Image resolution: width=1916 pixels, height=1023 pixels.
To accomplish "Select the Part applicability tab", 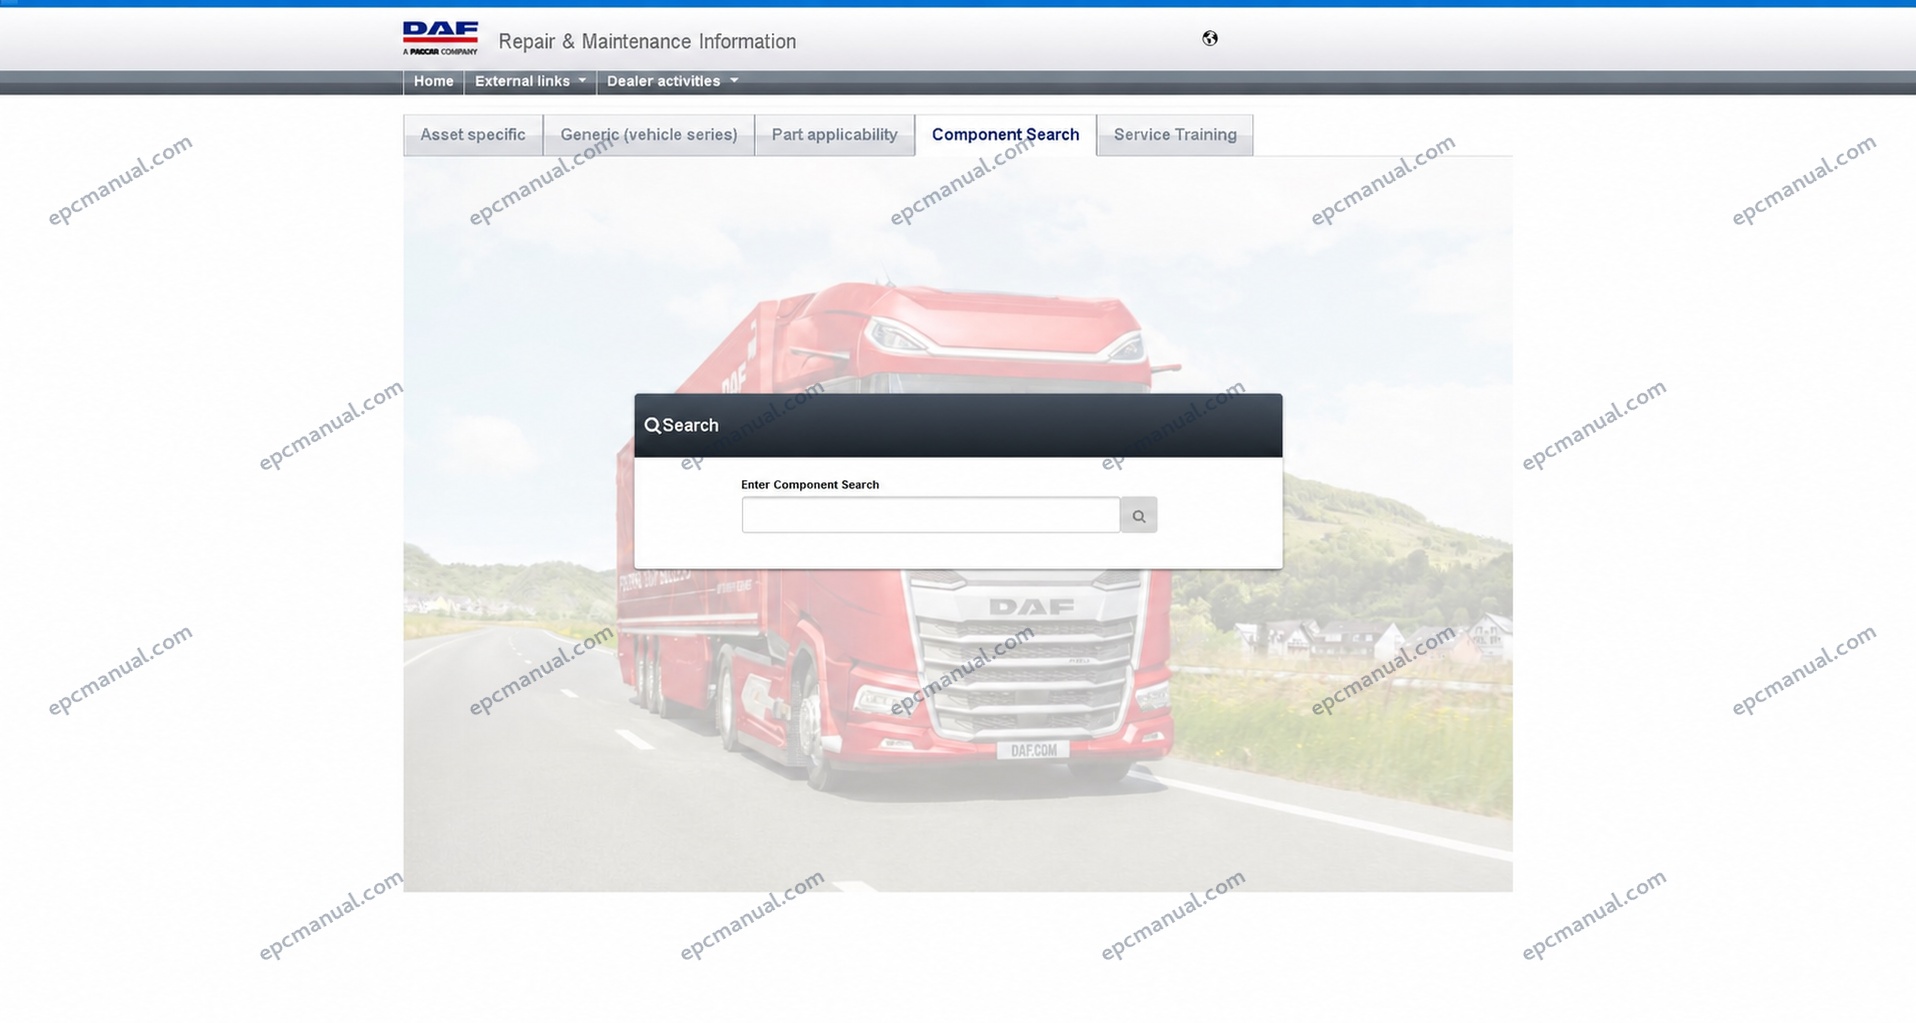I will (835, 135).
